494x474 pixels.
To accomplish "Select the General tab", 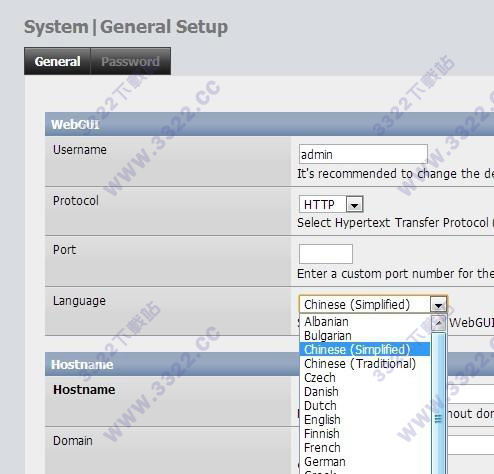I will pos(57,61).
